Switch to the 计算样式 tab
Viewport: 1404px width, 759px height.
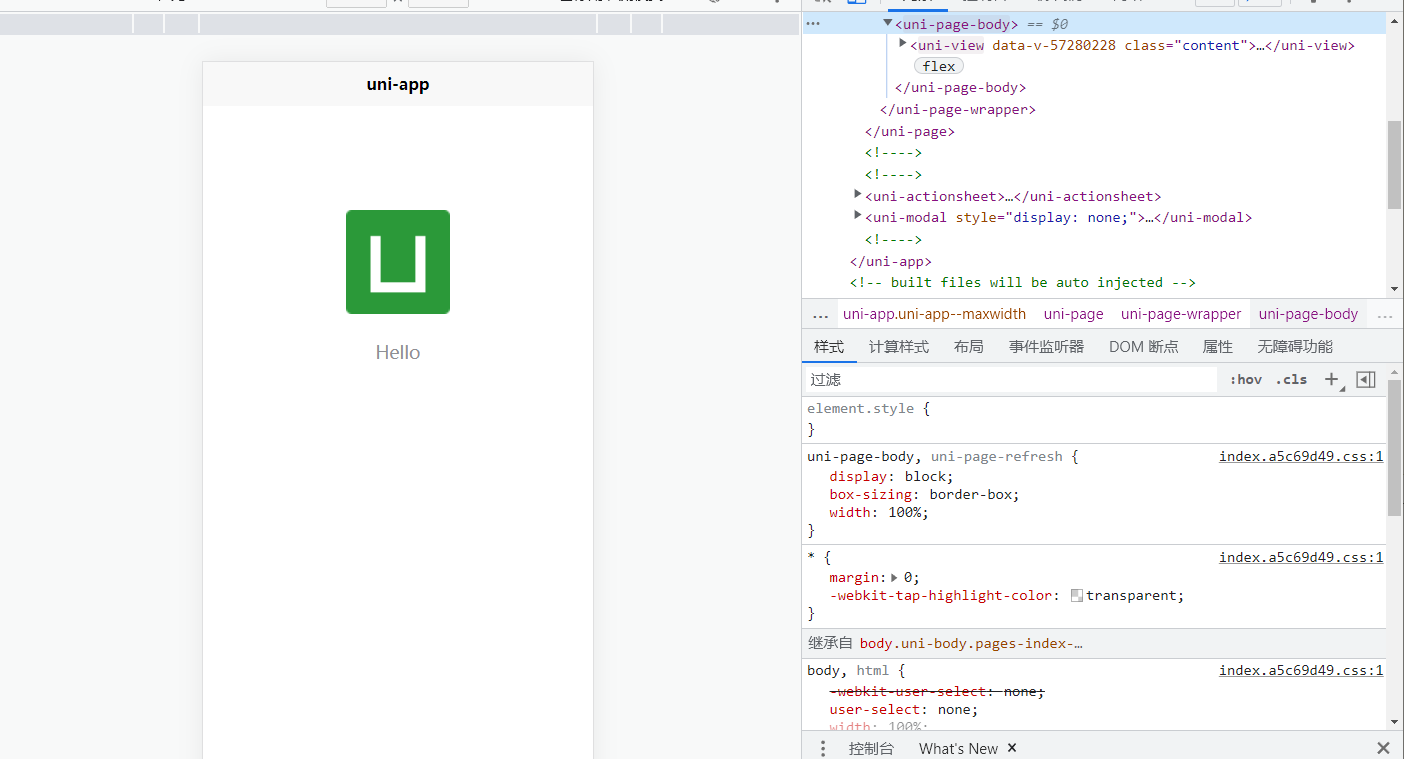point(899,347)
